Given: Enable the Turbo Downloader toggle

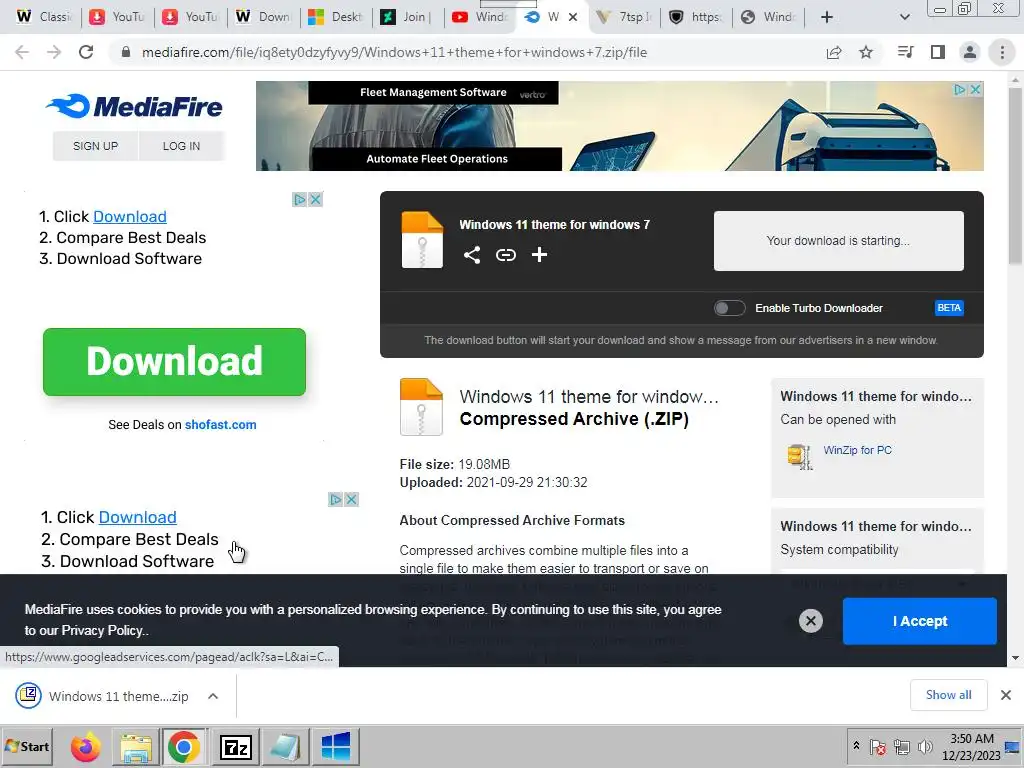Looking at the screenshot, I should pos(729,308).
